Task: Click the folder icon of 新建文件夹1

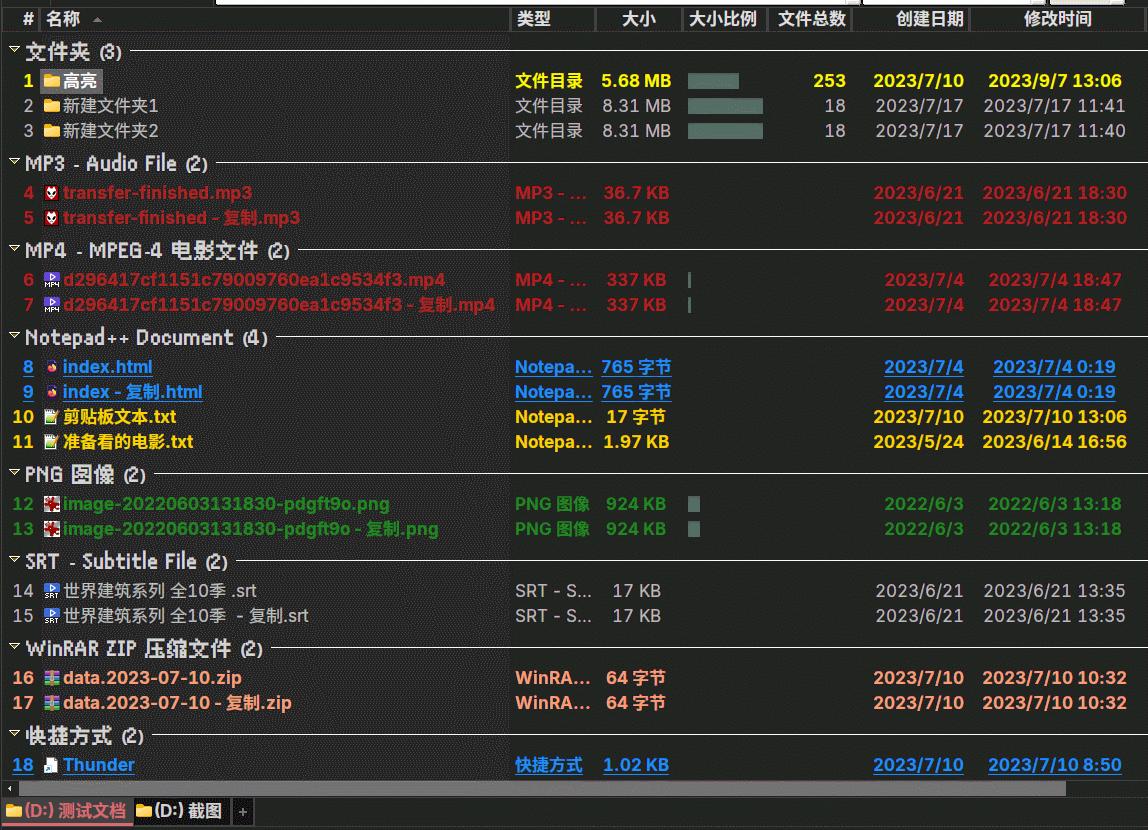Action: [x=51, y=106]
